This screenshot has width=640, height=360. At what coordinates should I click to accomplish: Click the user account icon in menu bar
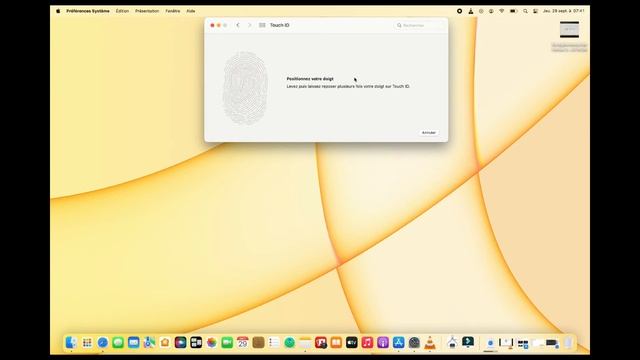tap(491, 11)
